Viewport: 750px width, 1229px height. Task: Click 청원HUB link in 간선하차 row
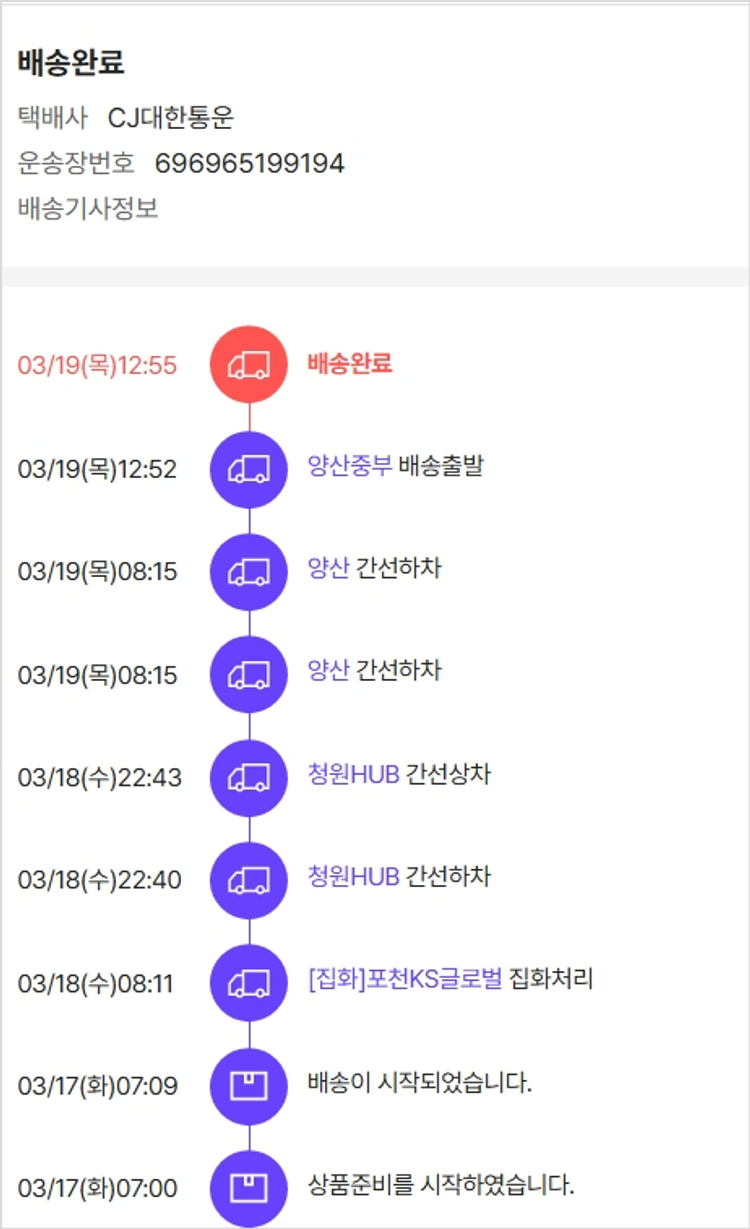coord(354,877)
